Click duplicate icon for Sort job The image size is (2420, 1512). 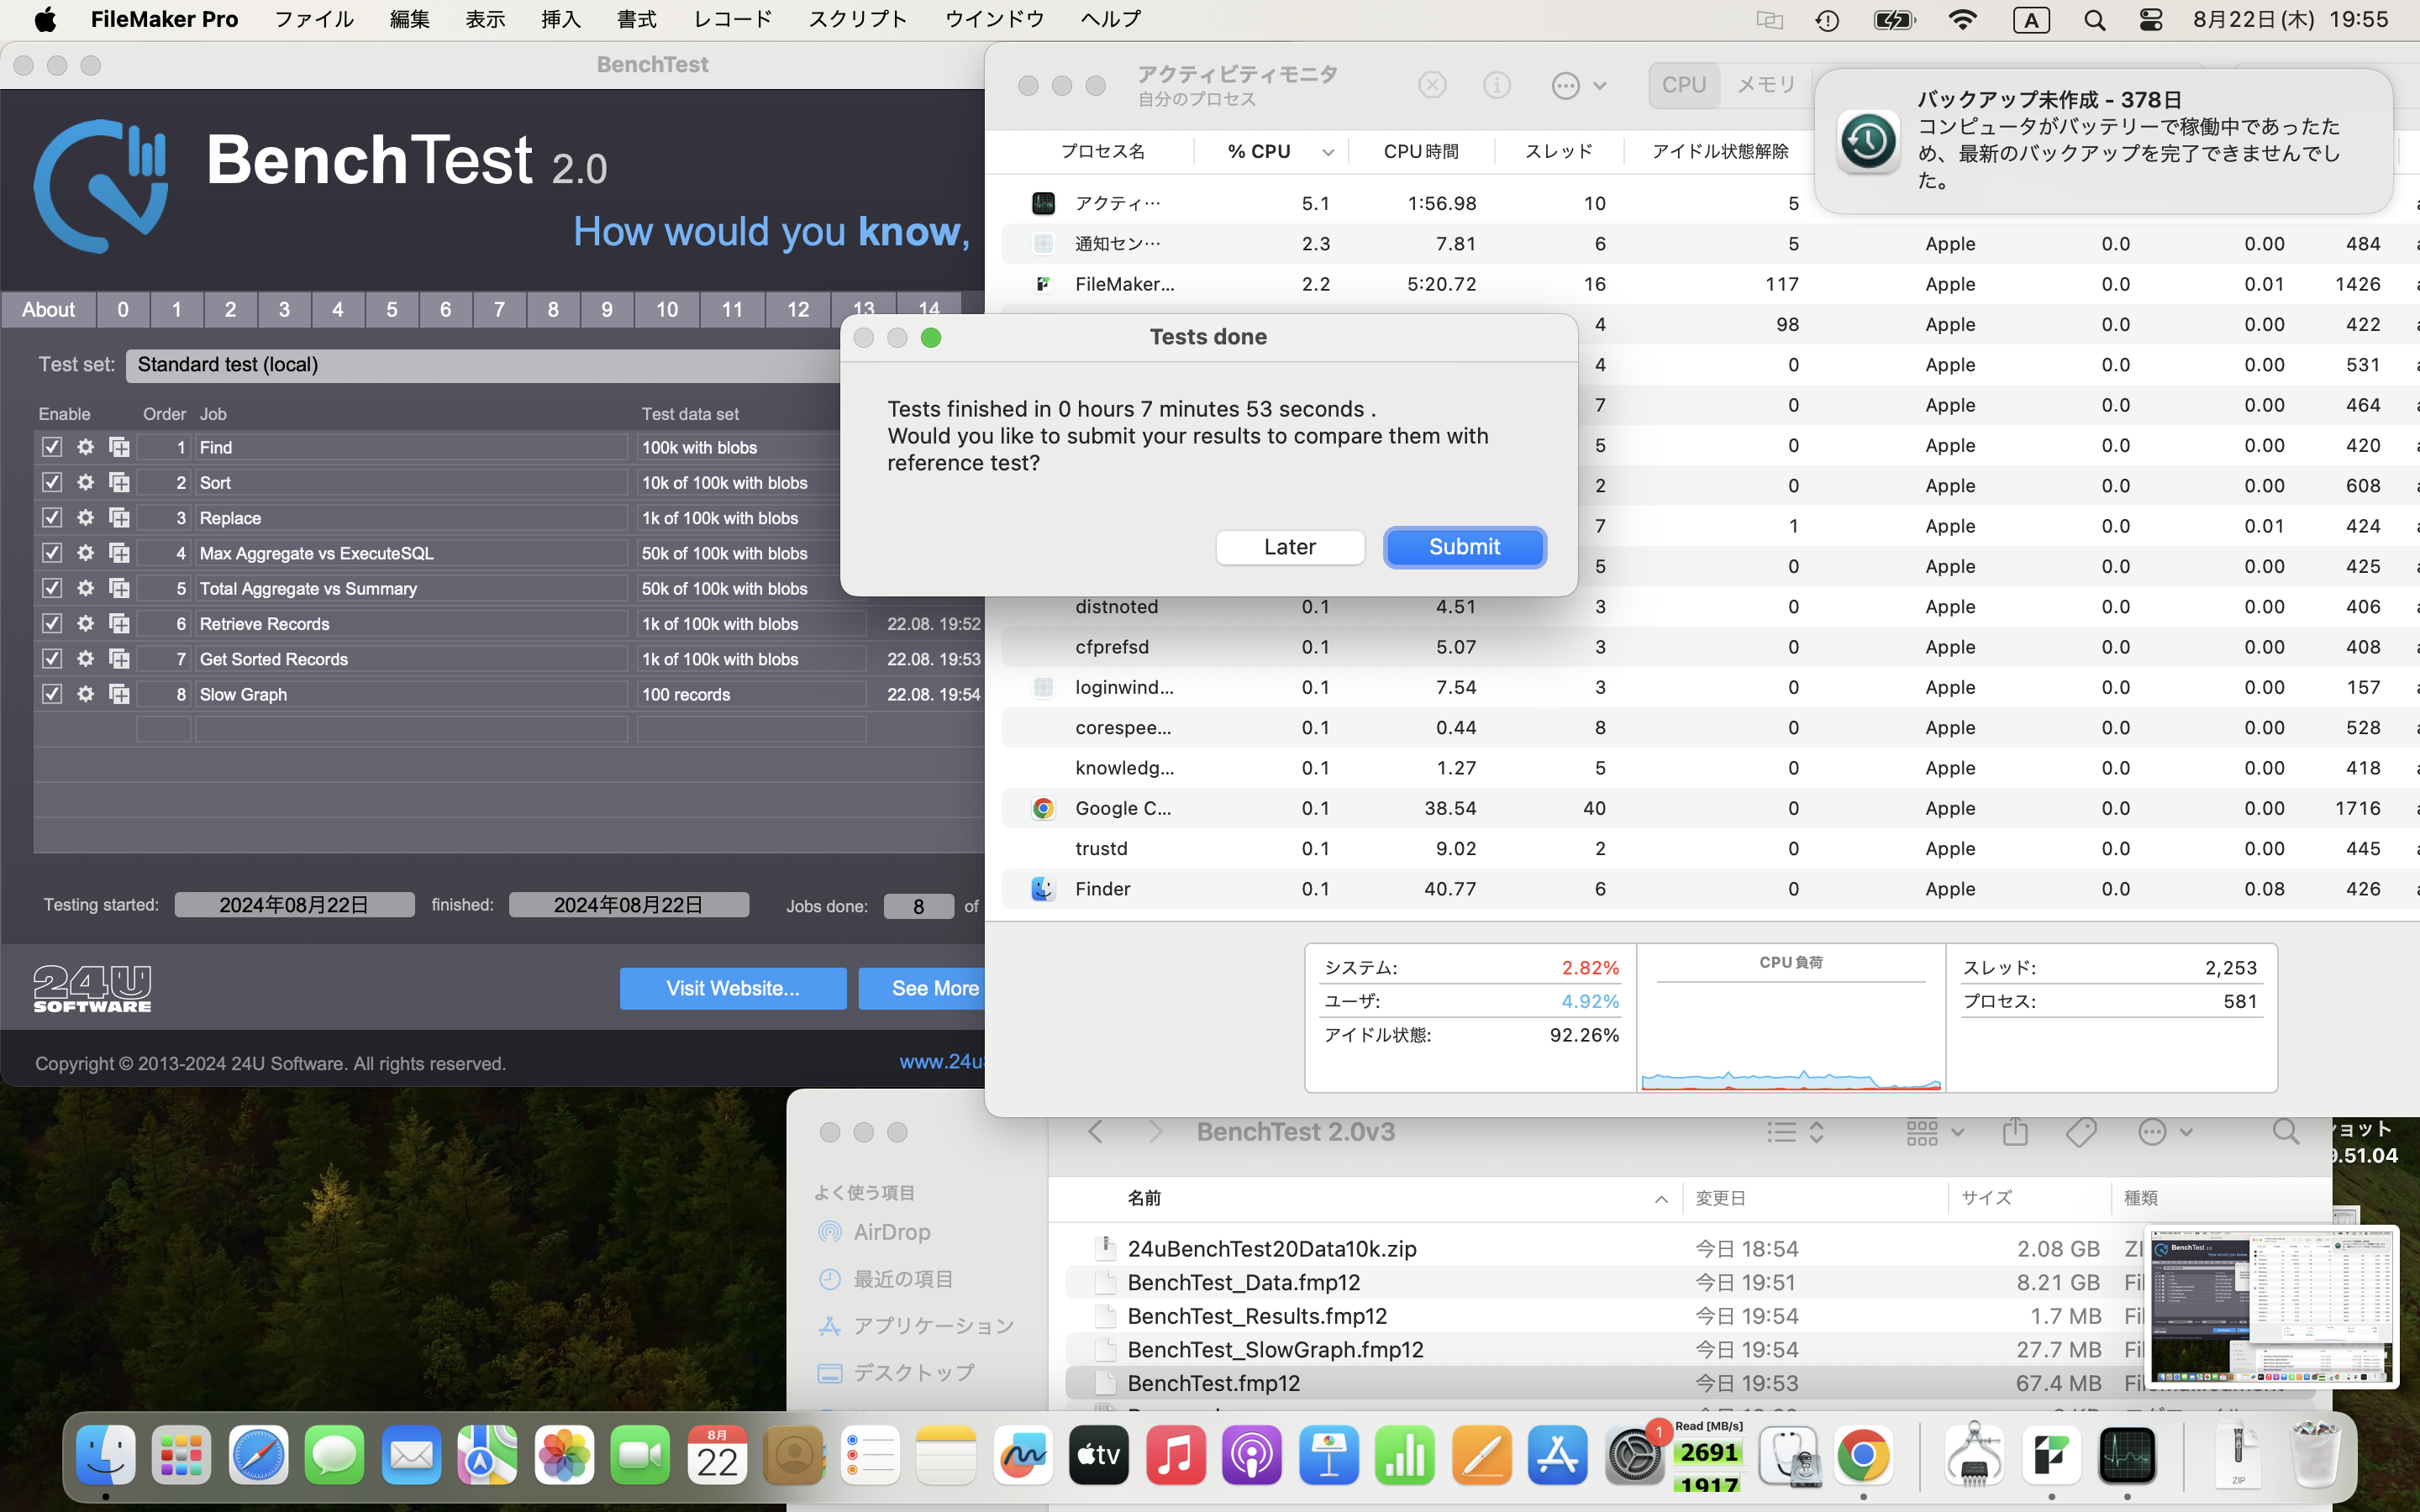point(119,482)
